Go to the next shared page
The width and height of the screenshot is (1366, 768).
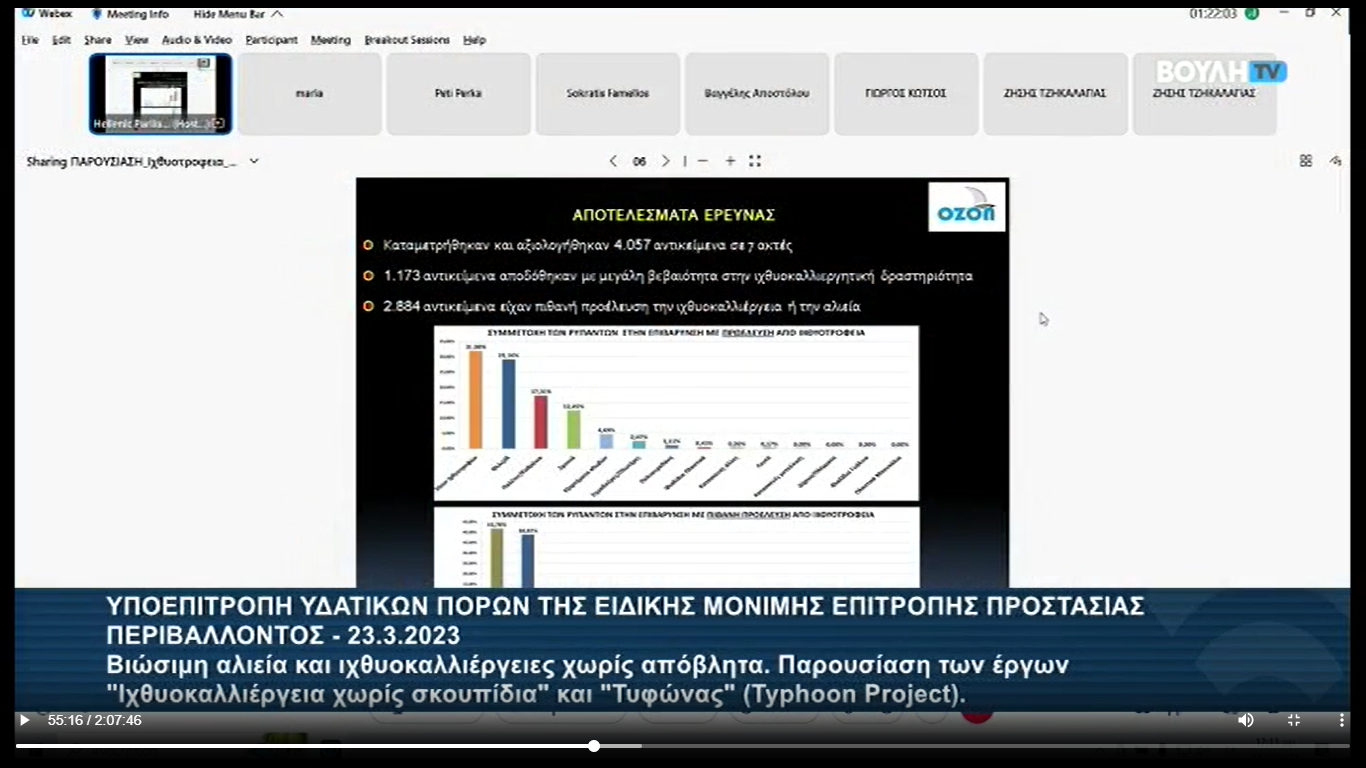[x=666, y=161]
